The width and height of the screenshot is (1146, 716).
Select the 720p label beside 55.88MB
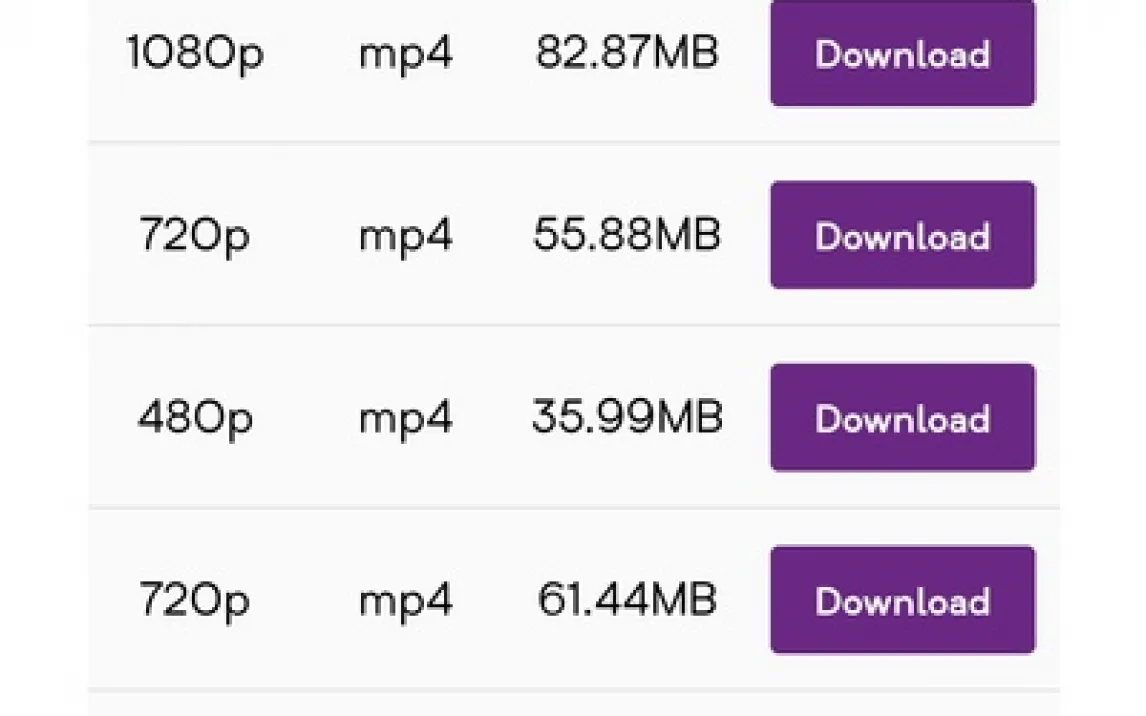(x=194, y=236)
